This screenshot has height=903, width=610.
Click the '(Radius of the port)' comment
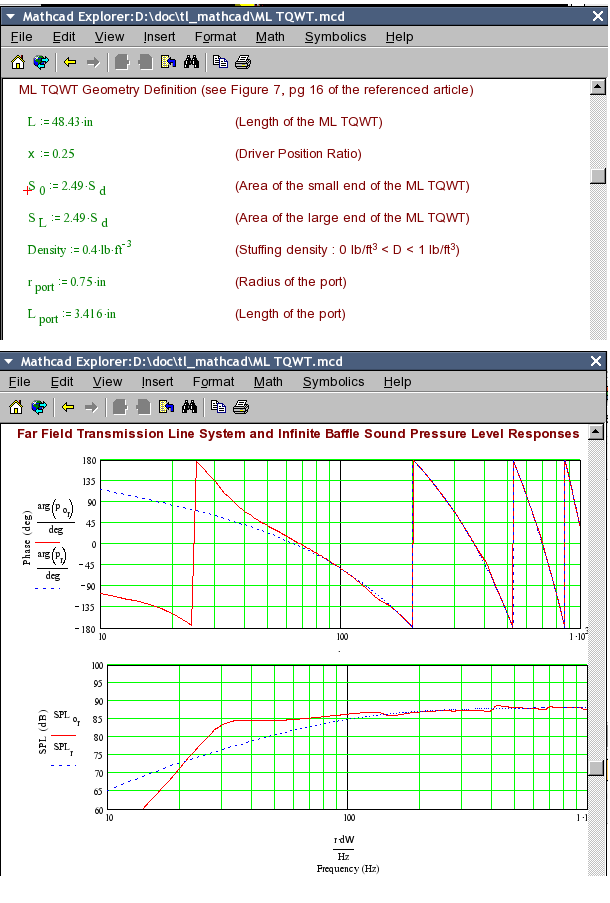point(291,282)
